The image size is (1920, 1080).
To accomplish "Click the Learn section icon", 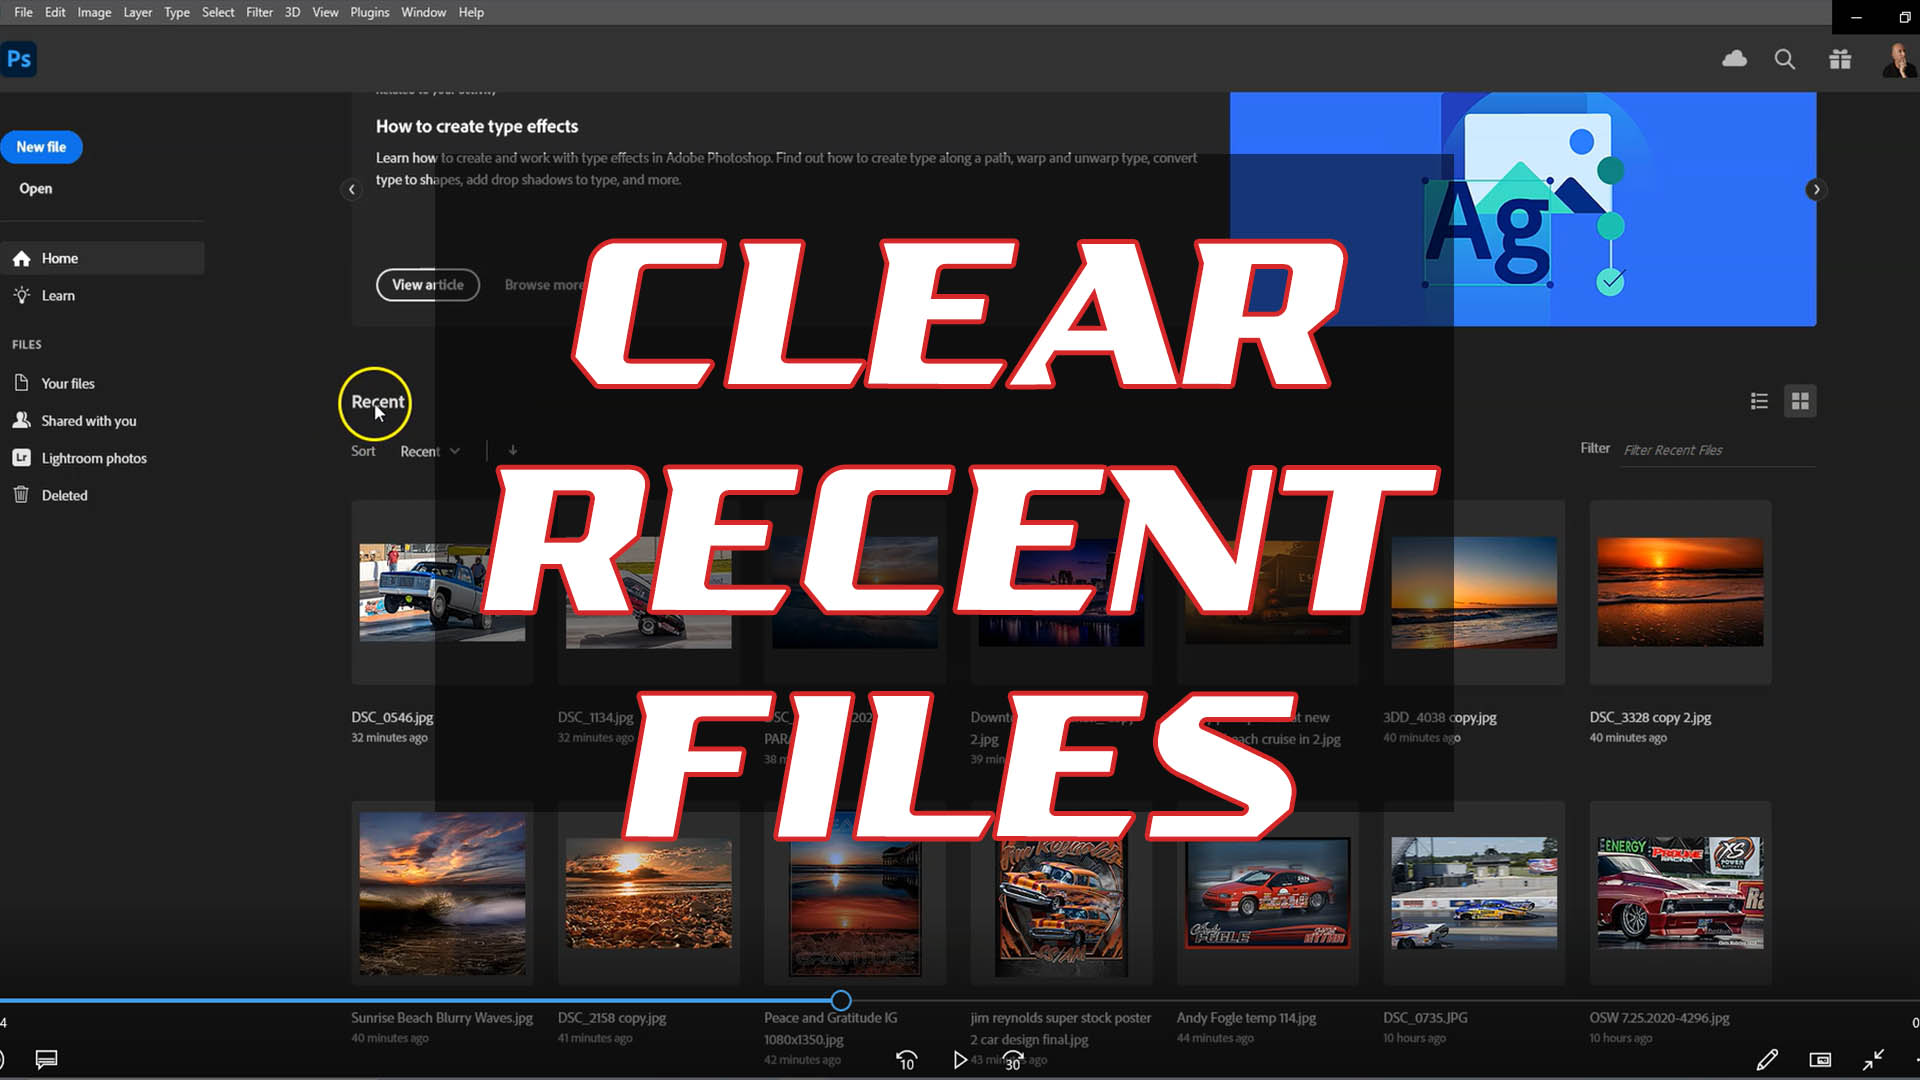I will click(21, 294).
